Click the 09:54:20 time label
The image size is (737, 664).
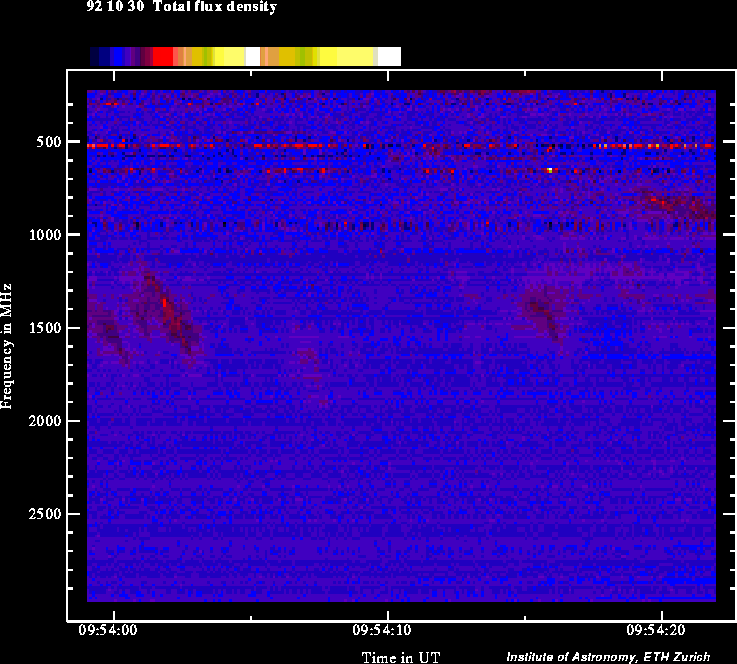click(656, 630)
